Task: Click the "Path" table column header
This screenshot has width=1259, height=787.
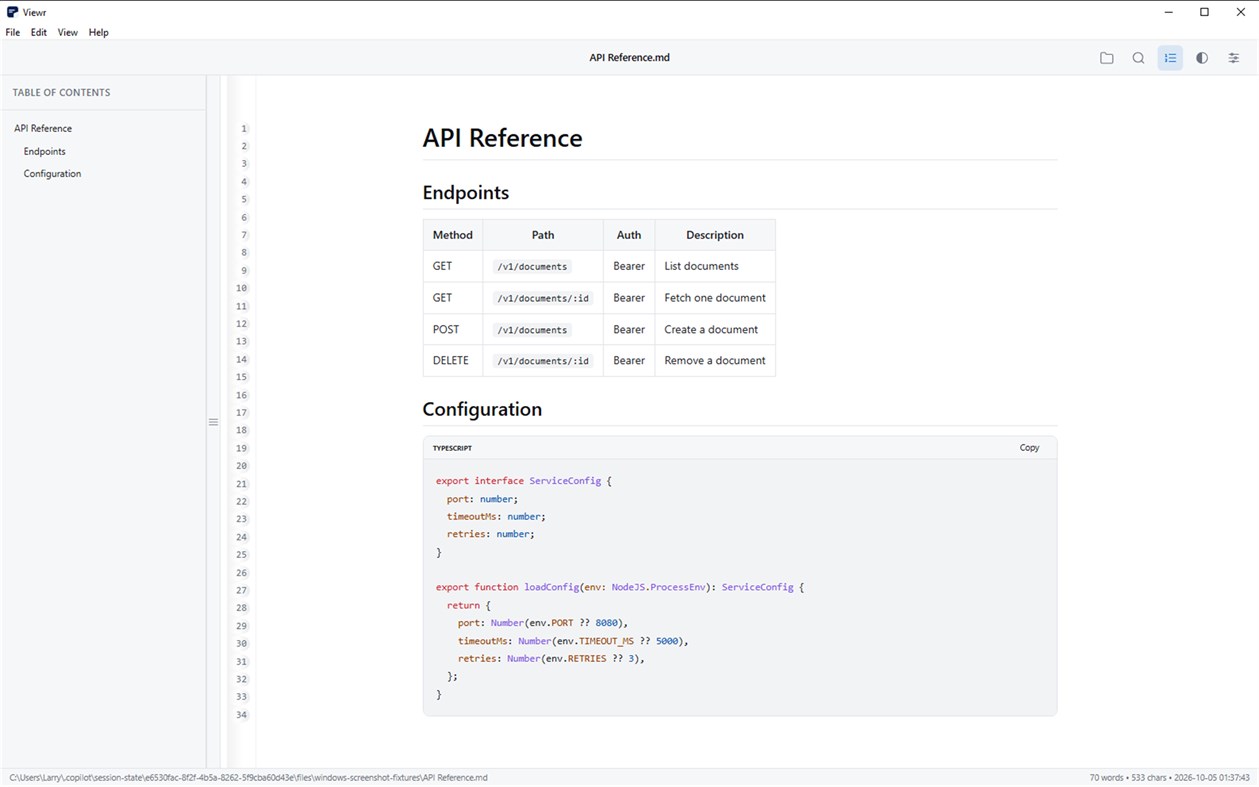Action: tap(543, 235)
